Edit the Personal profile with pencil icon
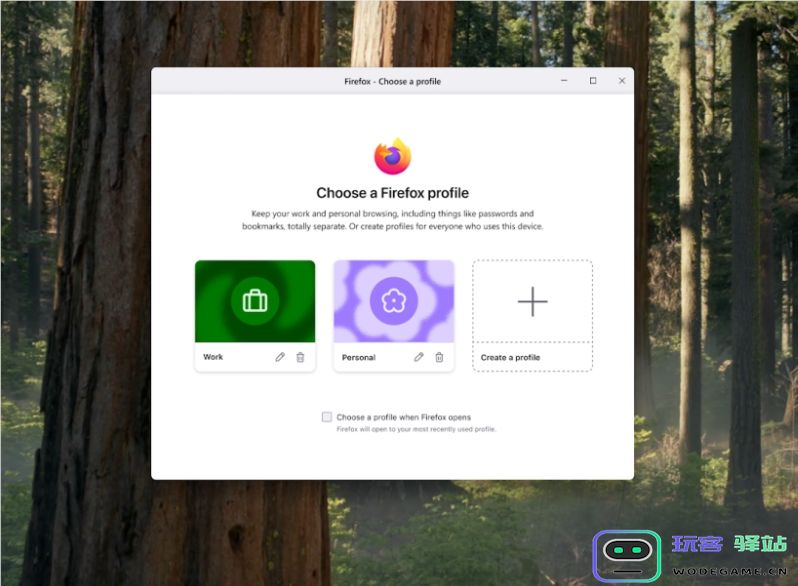The height and width of the screenshot is (586, 798). [x=418, y=357]
